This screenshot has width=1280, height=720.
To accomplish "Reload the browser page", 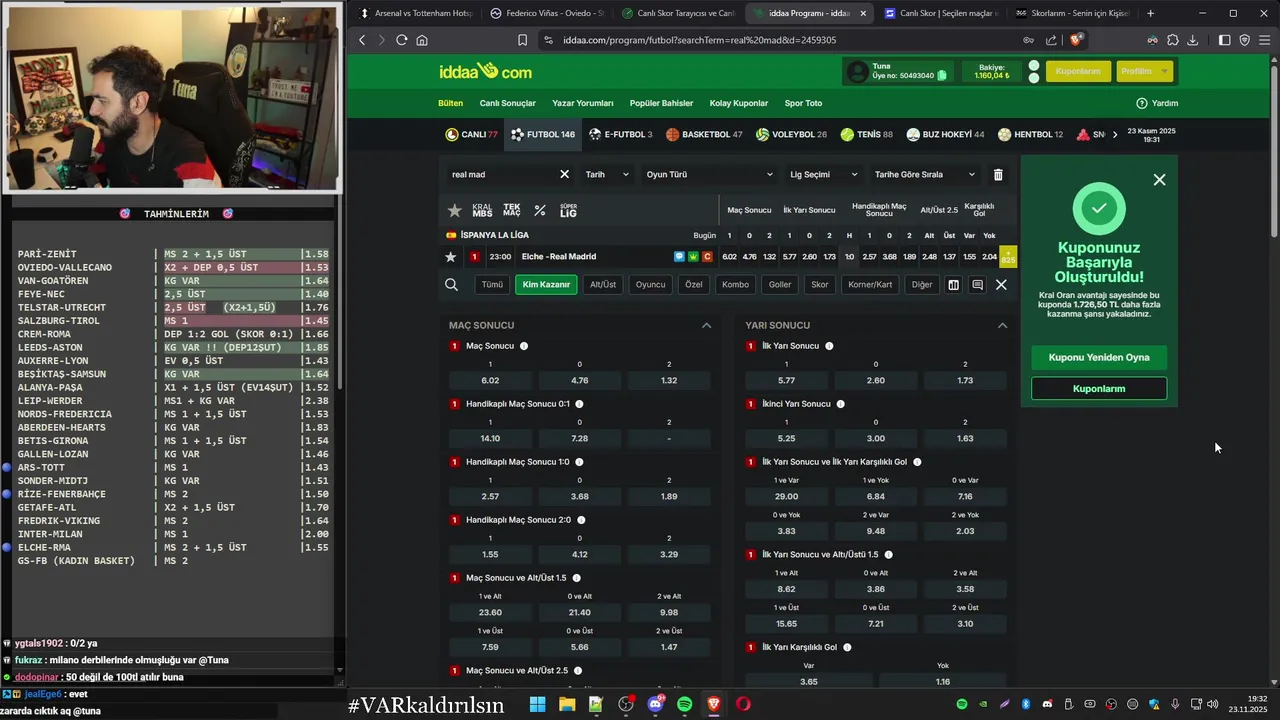I will coord(401,40).
